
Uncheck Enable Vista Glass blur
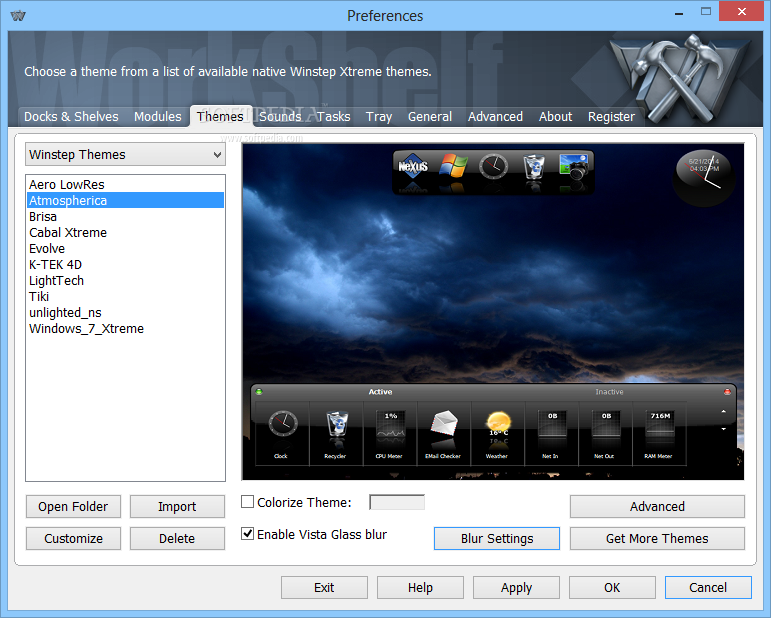(x=247, y=534)
